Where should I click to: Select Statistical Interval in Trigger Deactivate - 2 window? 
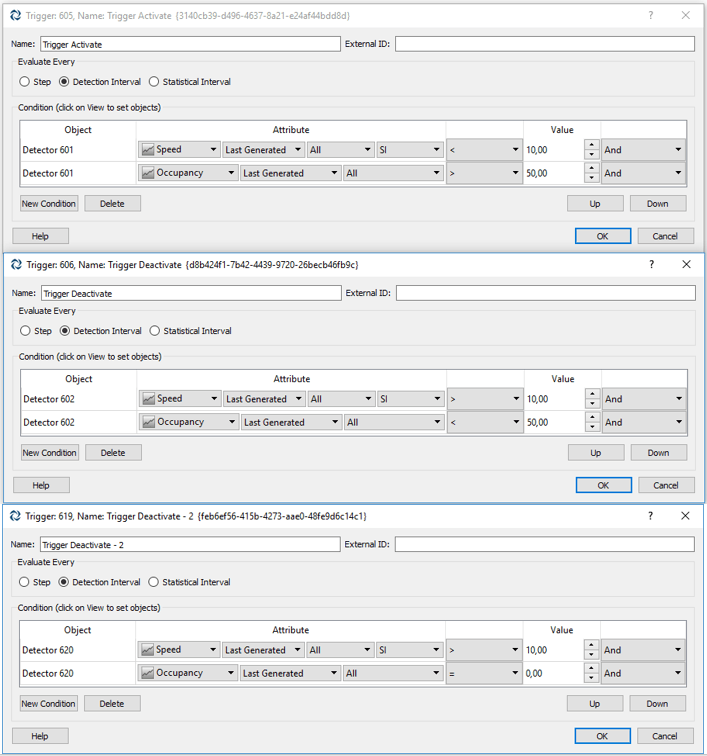153,582
